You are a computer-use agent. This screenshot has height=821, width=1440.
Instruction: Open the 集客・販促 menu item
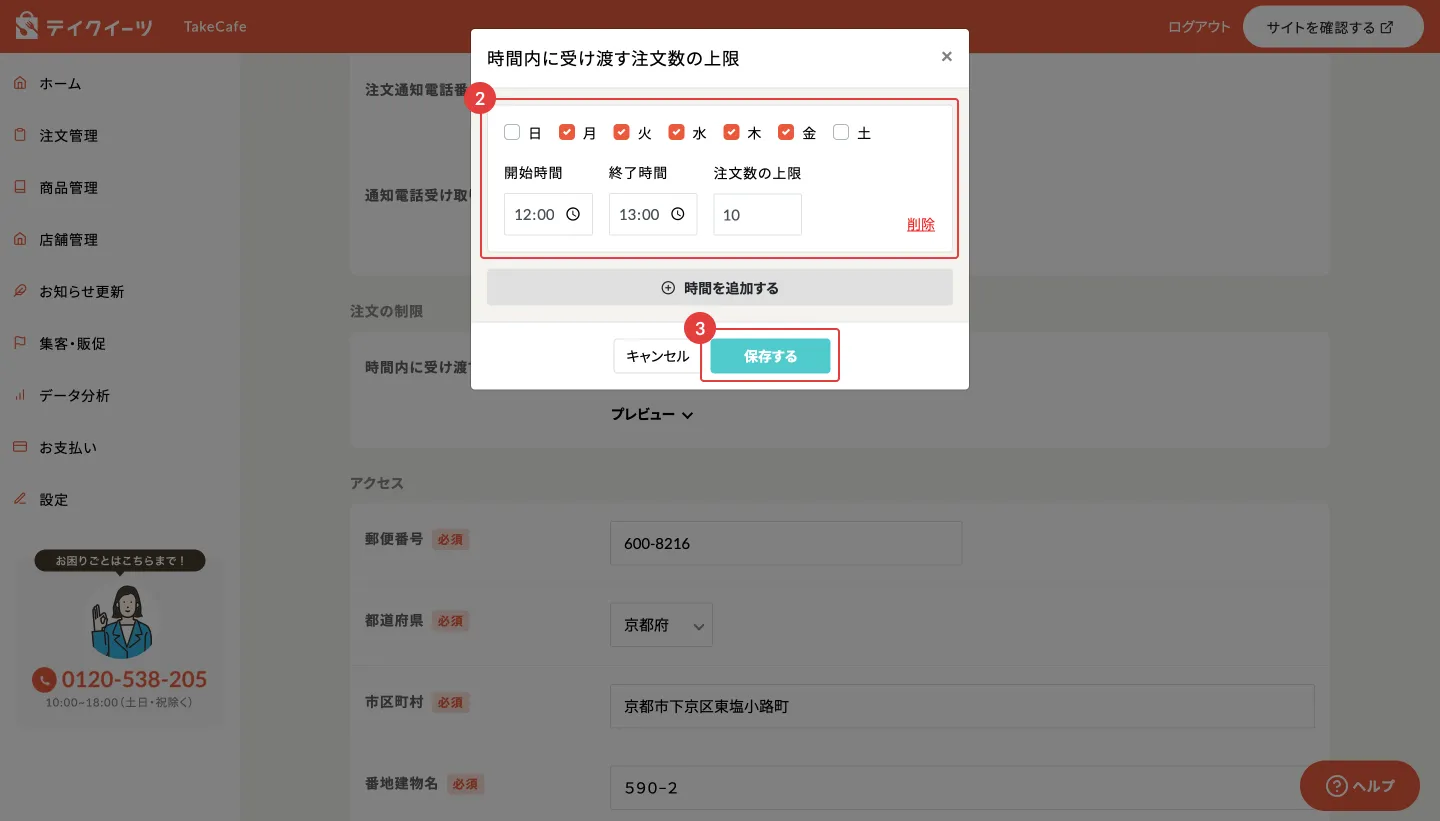[72, 344]
